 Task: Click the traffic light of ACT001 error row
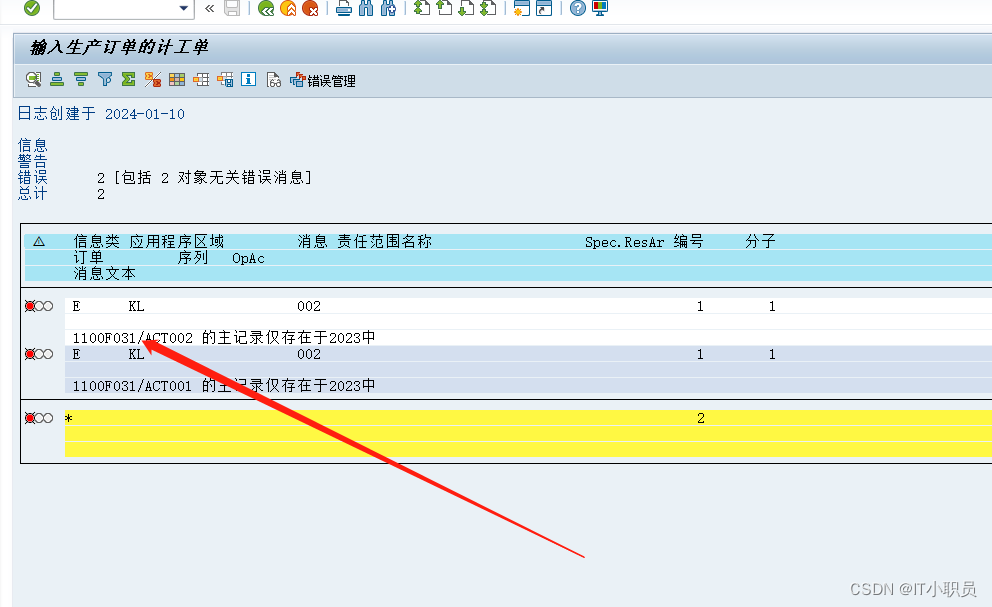[x=39, y=354]
